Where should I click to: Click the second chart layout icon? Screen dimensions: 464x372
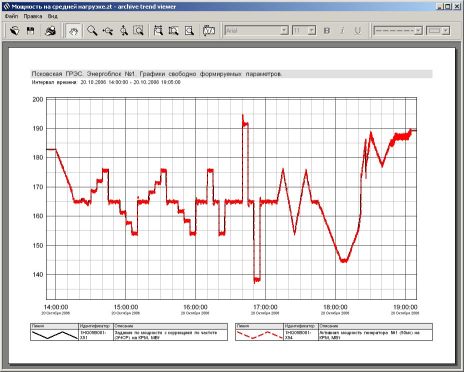[x=174, y=31]
